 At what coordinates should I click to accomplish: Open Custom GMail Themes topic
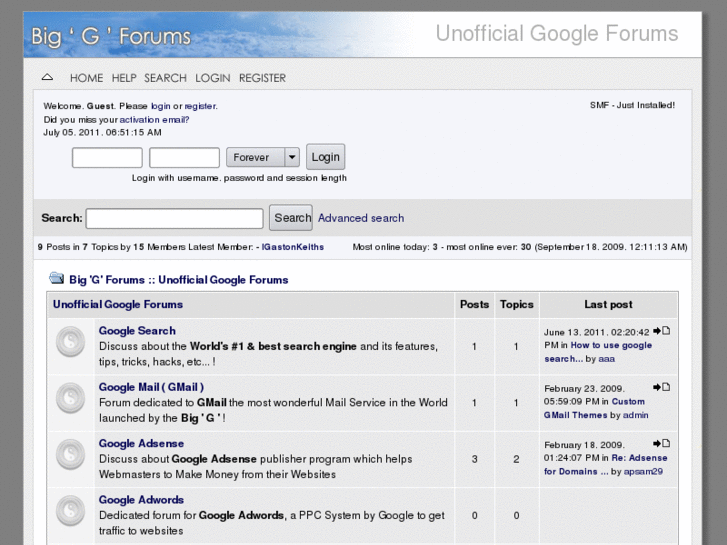coord(594,408)
